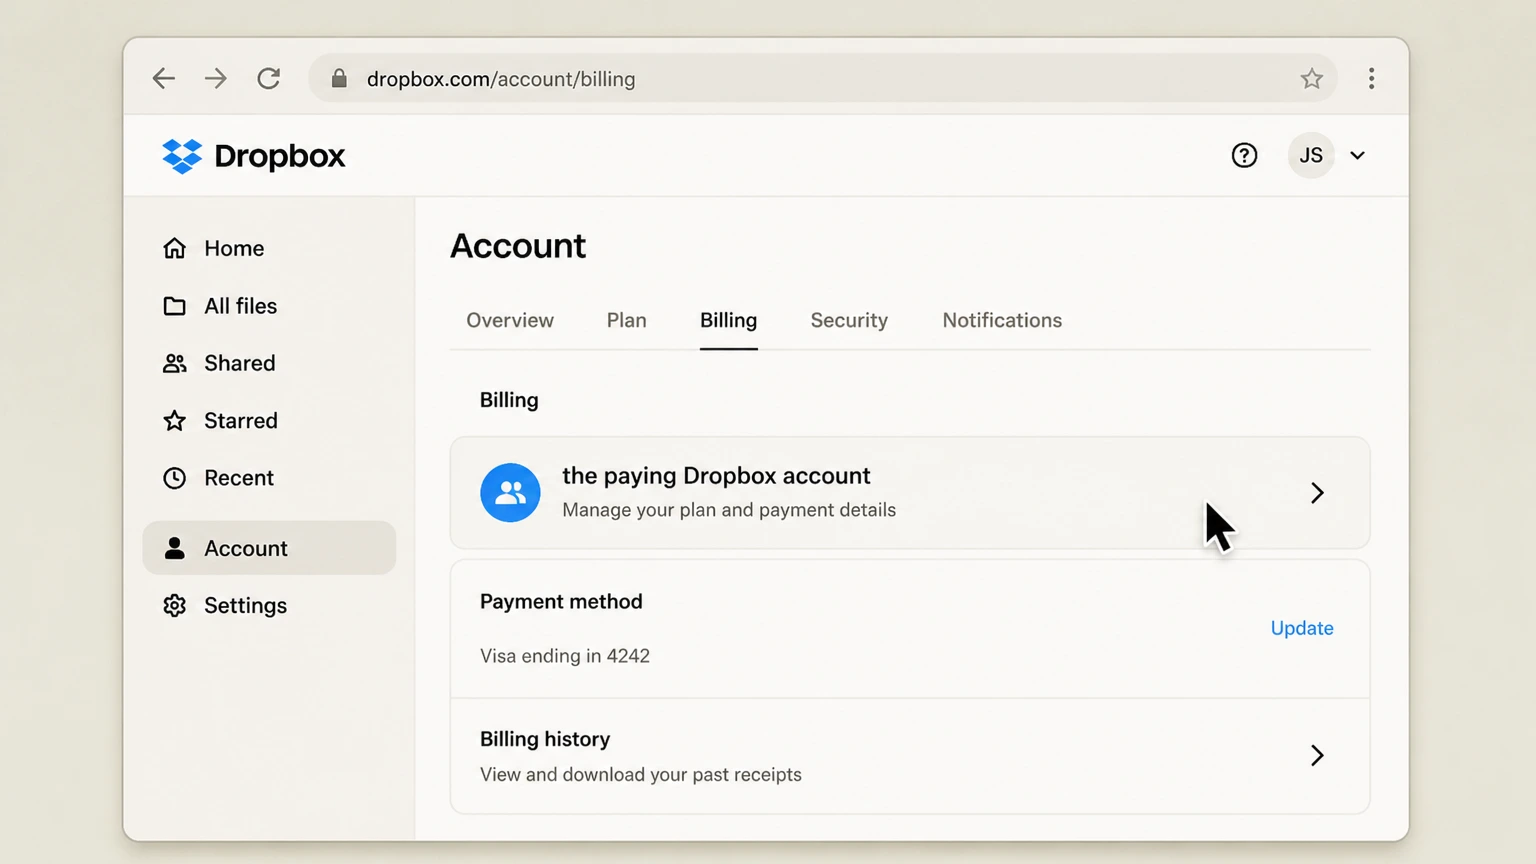Click Update payment method link
1536x864 pixels.
1302,628
